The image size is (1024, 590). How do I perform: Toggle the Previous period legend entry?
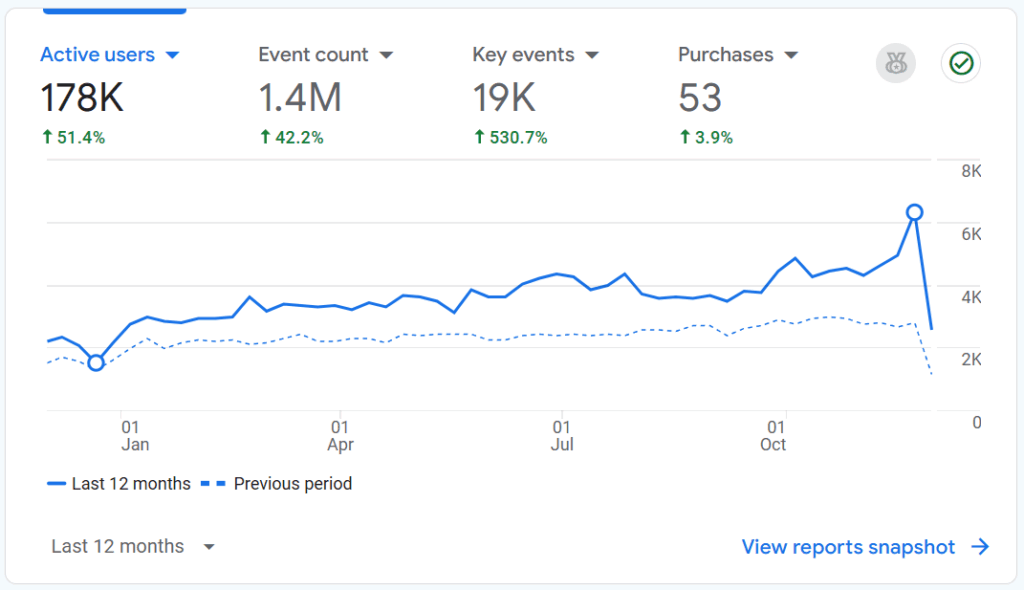tap(292, 483)
